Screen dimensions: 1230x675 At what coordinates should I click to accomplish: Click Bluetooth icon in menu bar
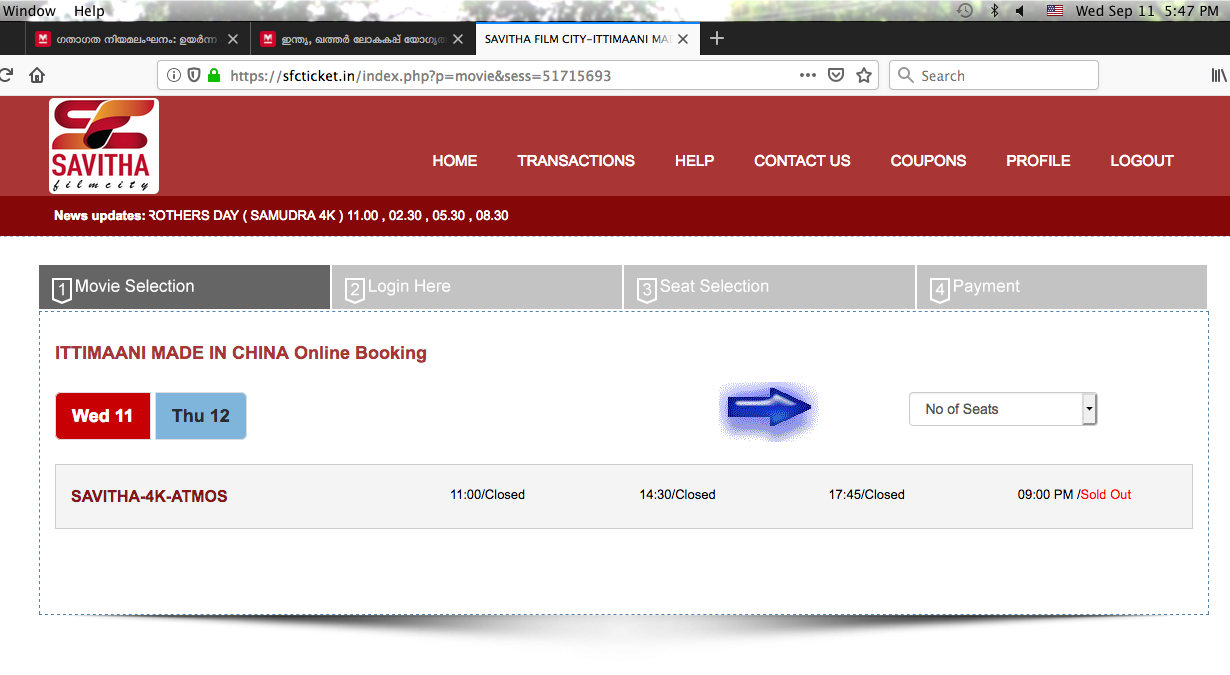tap(994, 10)
